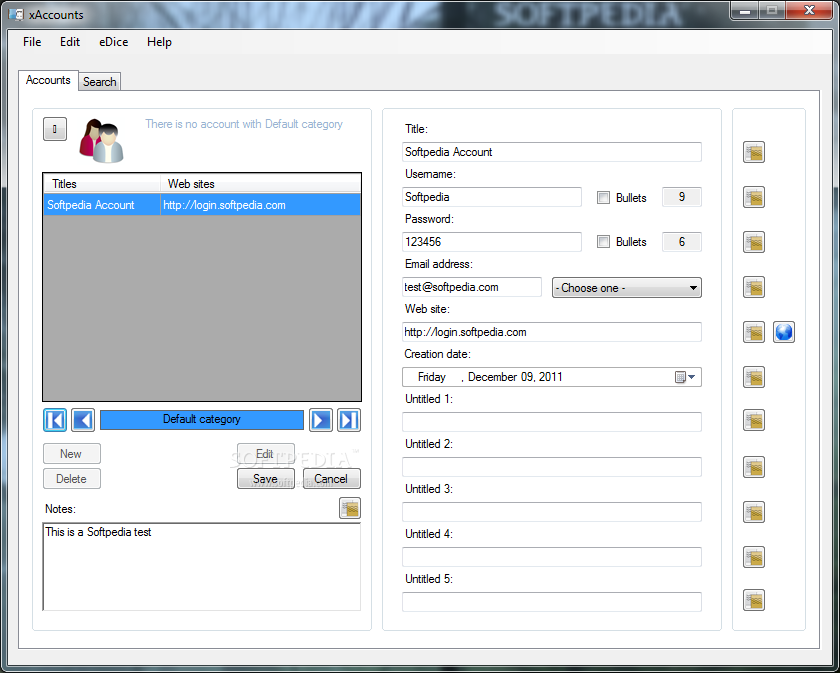
Task: Click the Email address input field
Action: (x=472, y=287)
